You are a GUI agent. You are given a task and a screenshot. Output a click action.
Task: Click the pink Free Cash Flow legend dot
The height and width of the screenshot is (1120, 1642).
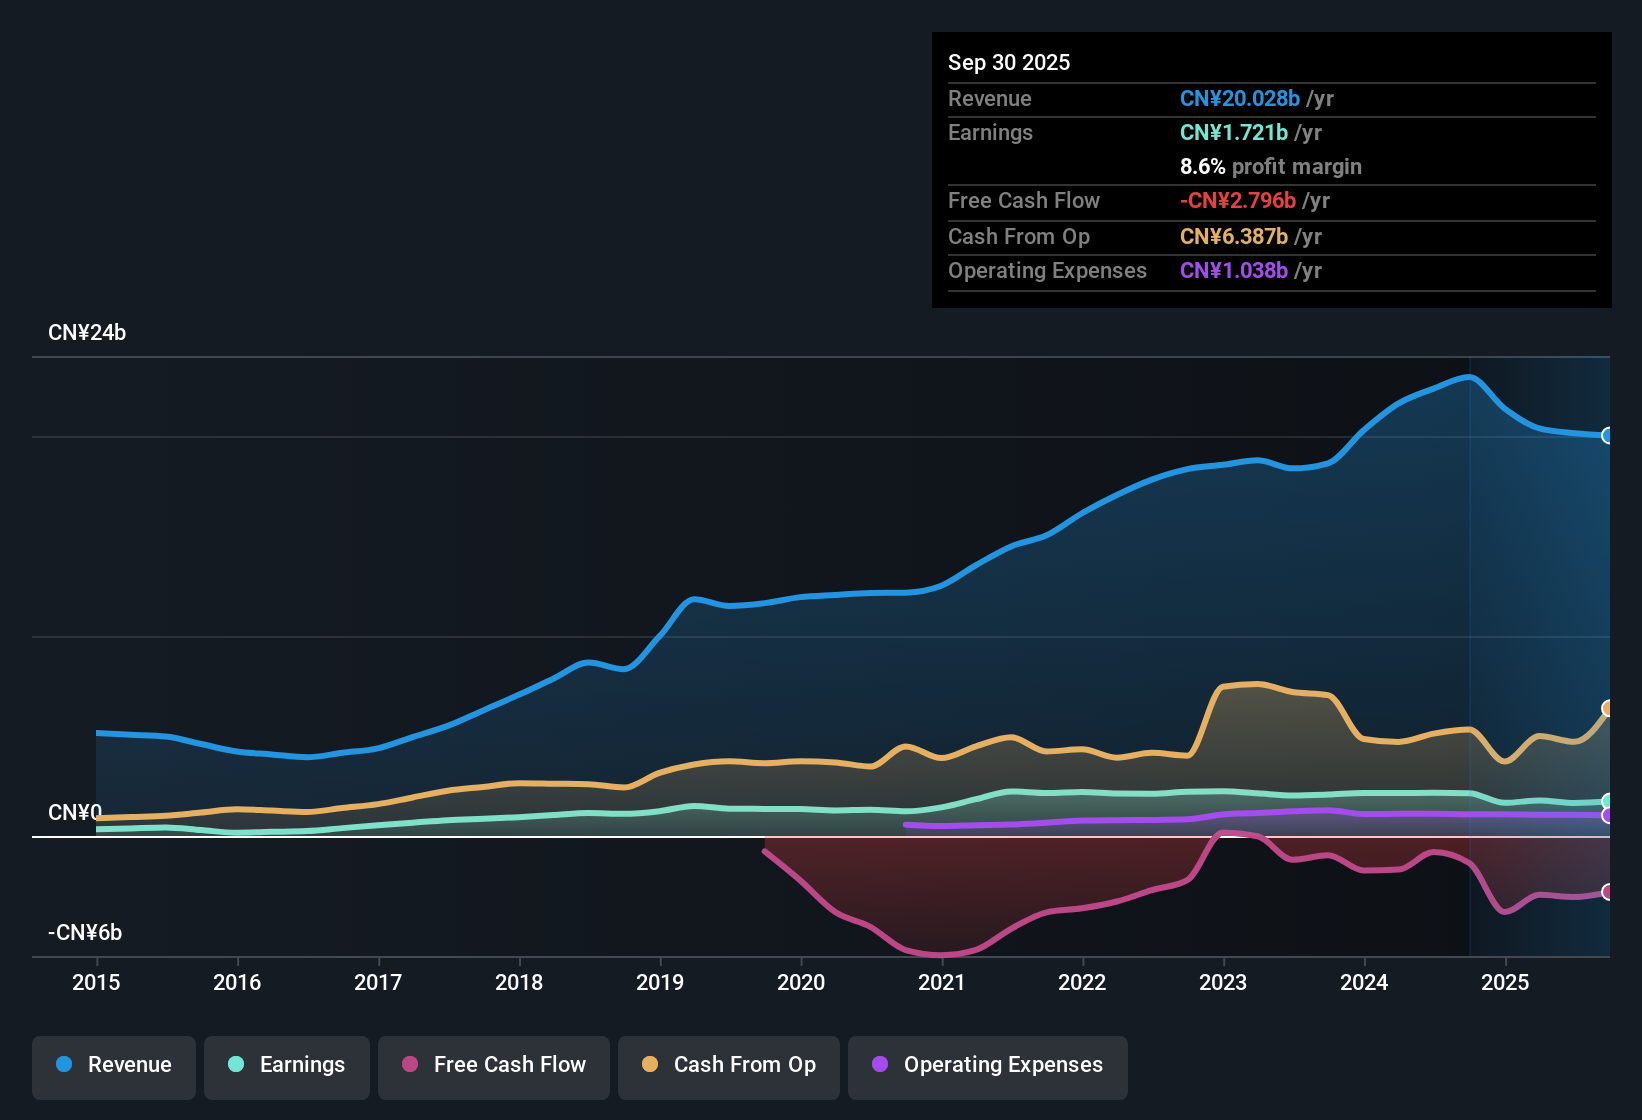click(x=409, y=1065)
